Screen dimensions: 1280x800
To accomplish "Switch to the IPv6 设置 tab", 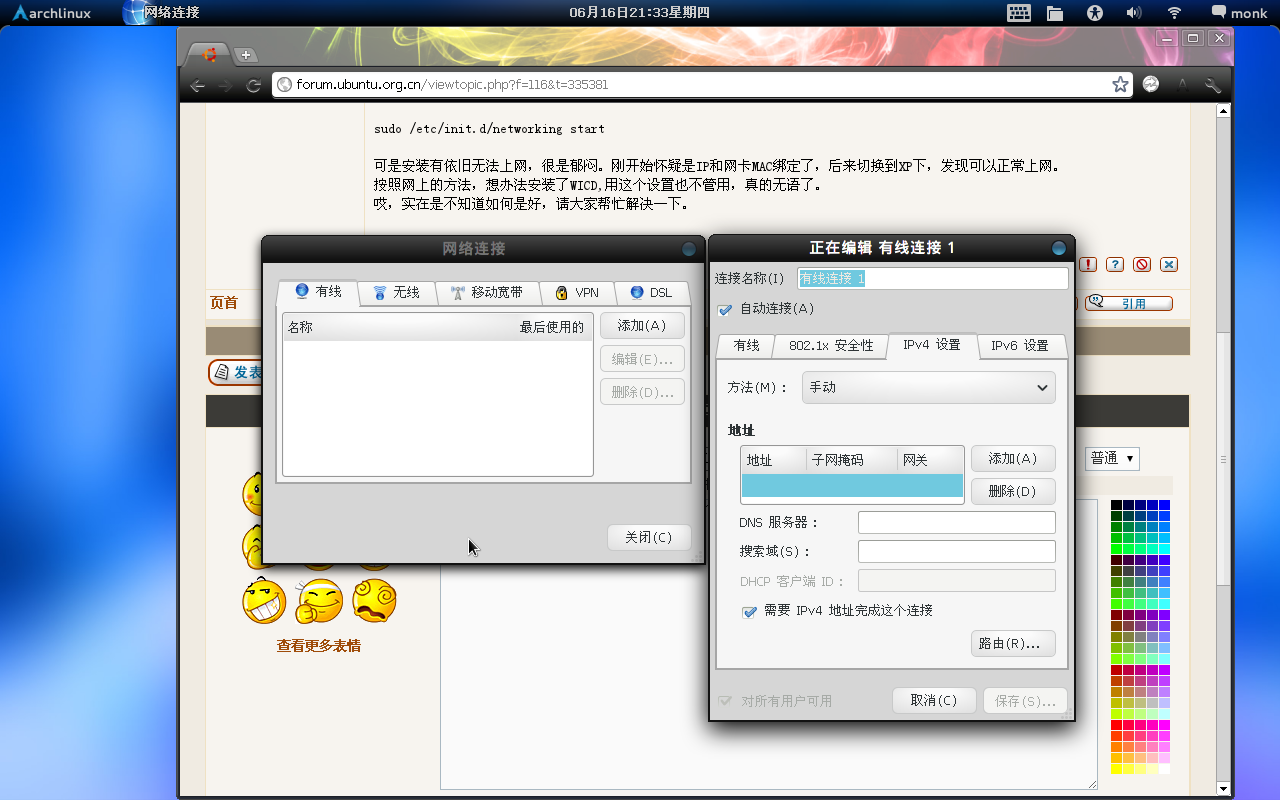I will (1019, 345).
